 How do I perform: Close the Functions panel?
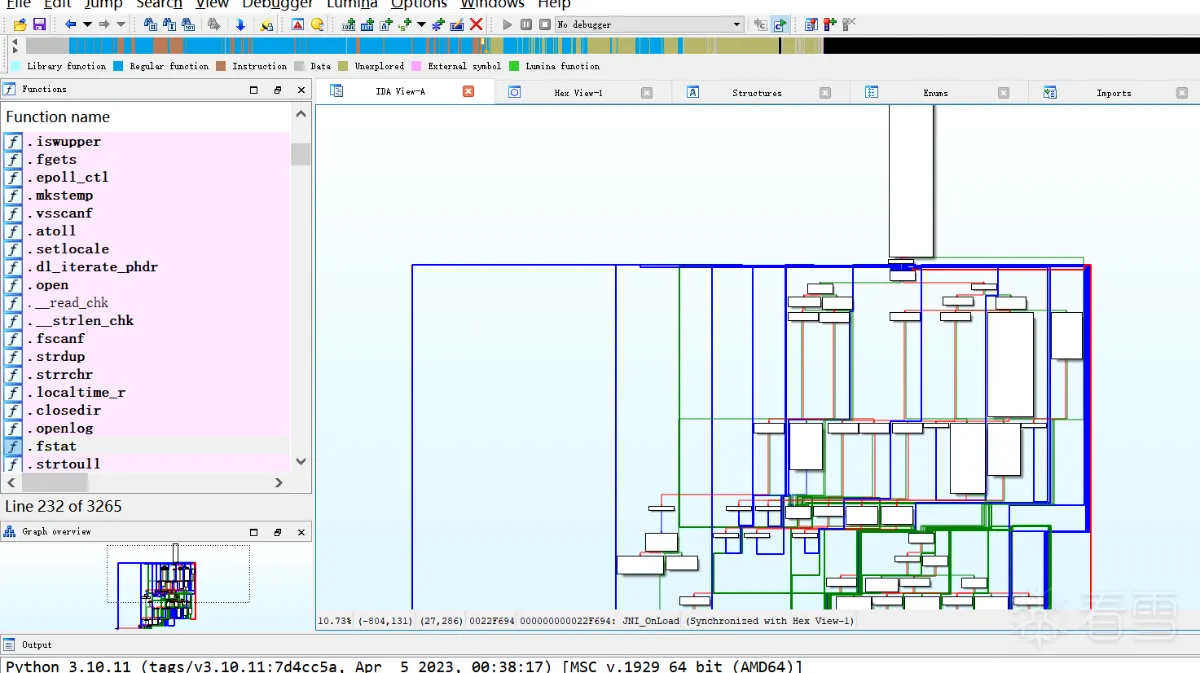click(x=302, y=89)
